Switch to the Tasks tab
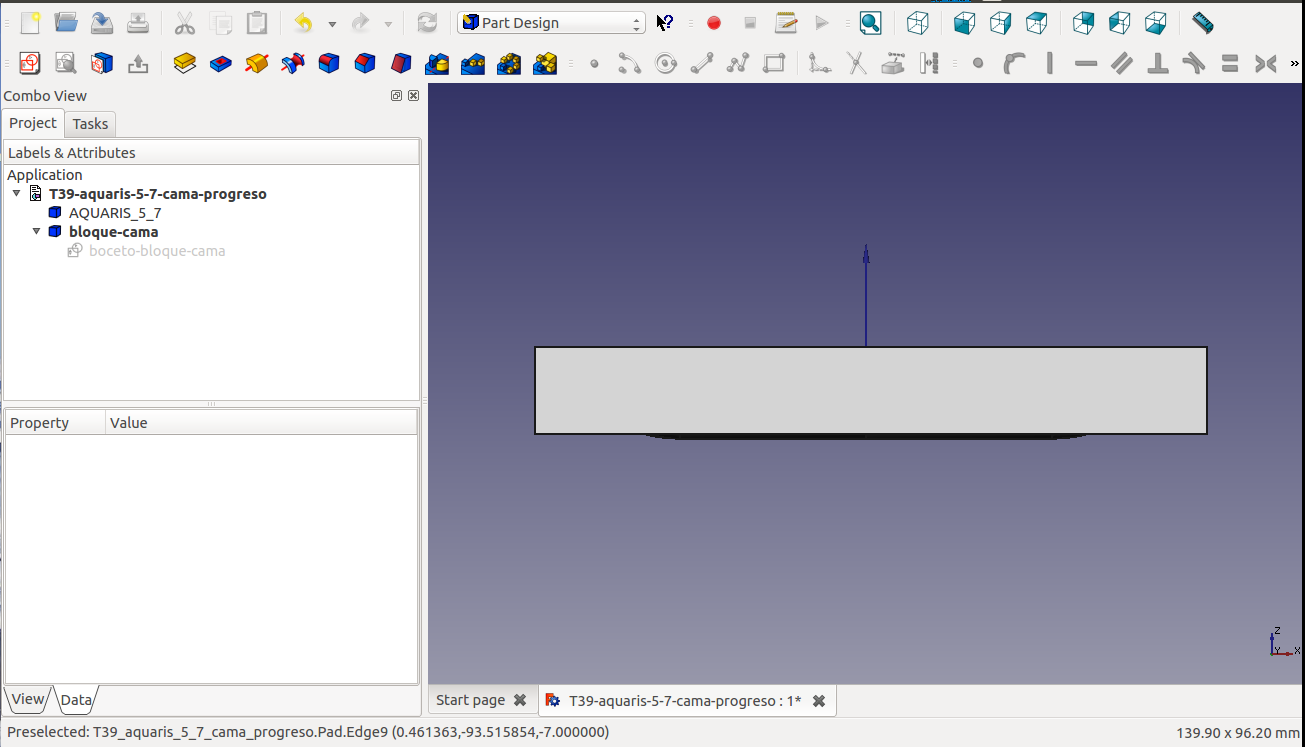Viewport: 1305px width, 747px height. pyautogui.click(x=90, y=124)
